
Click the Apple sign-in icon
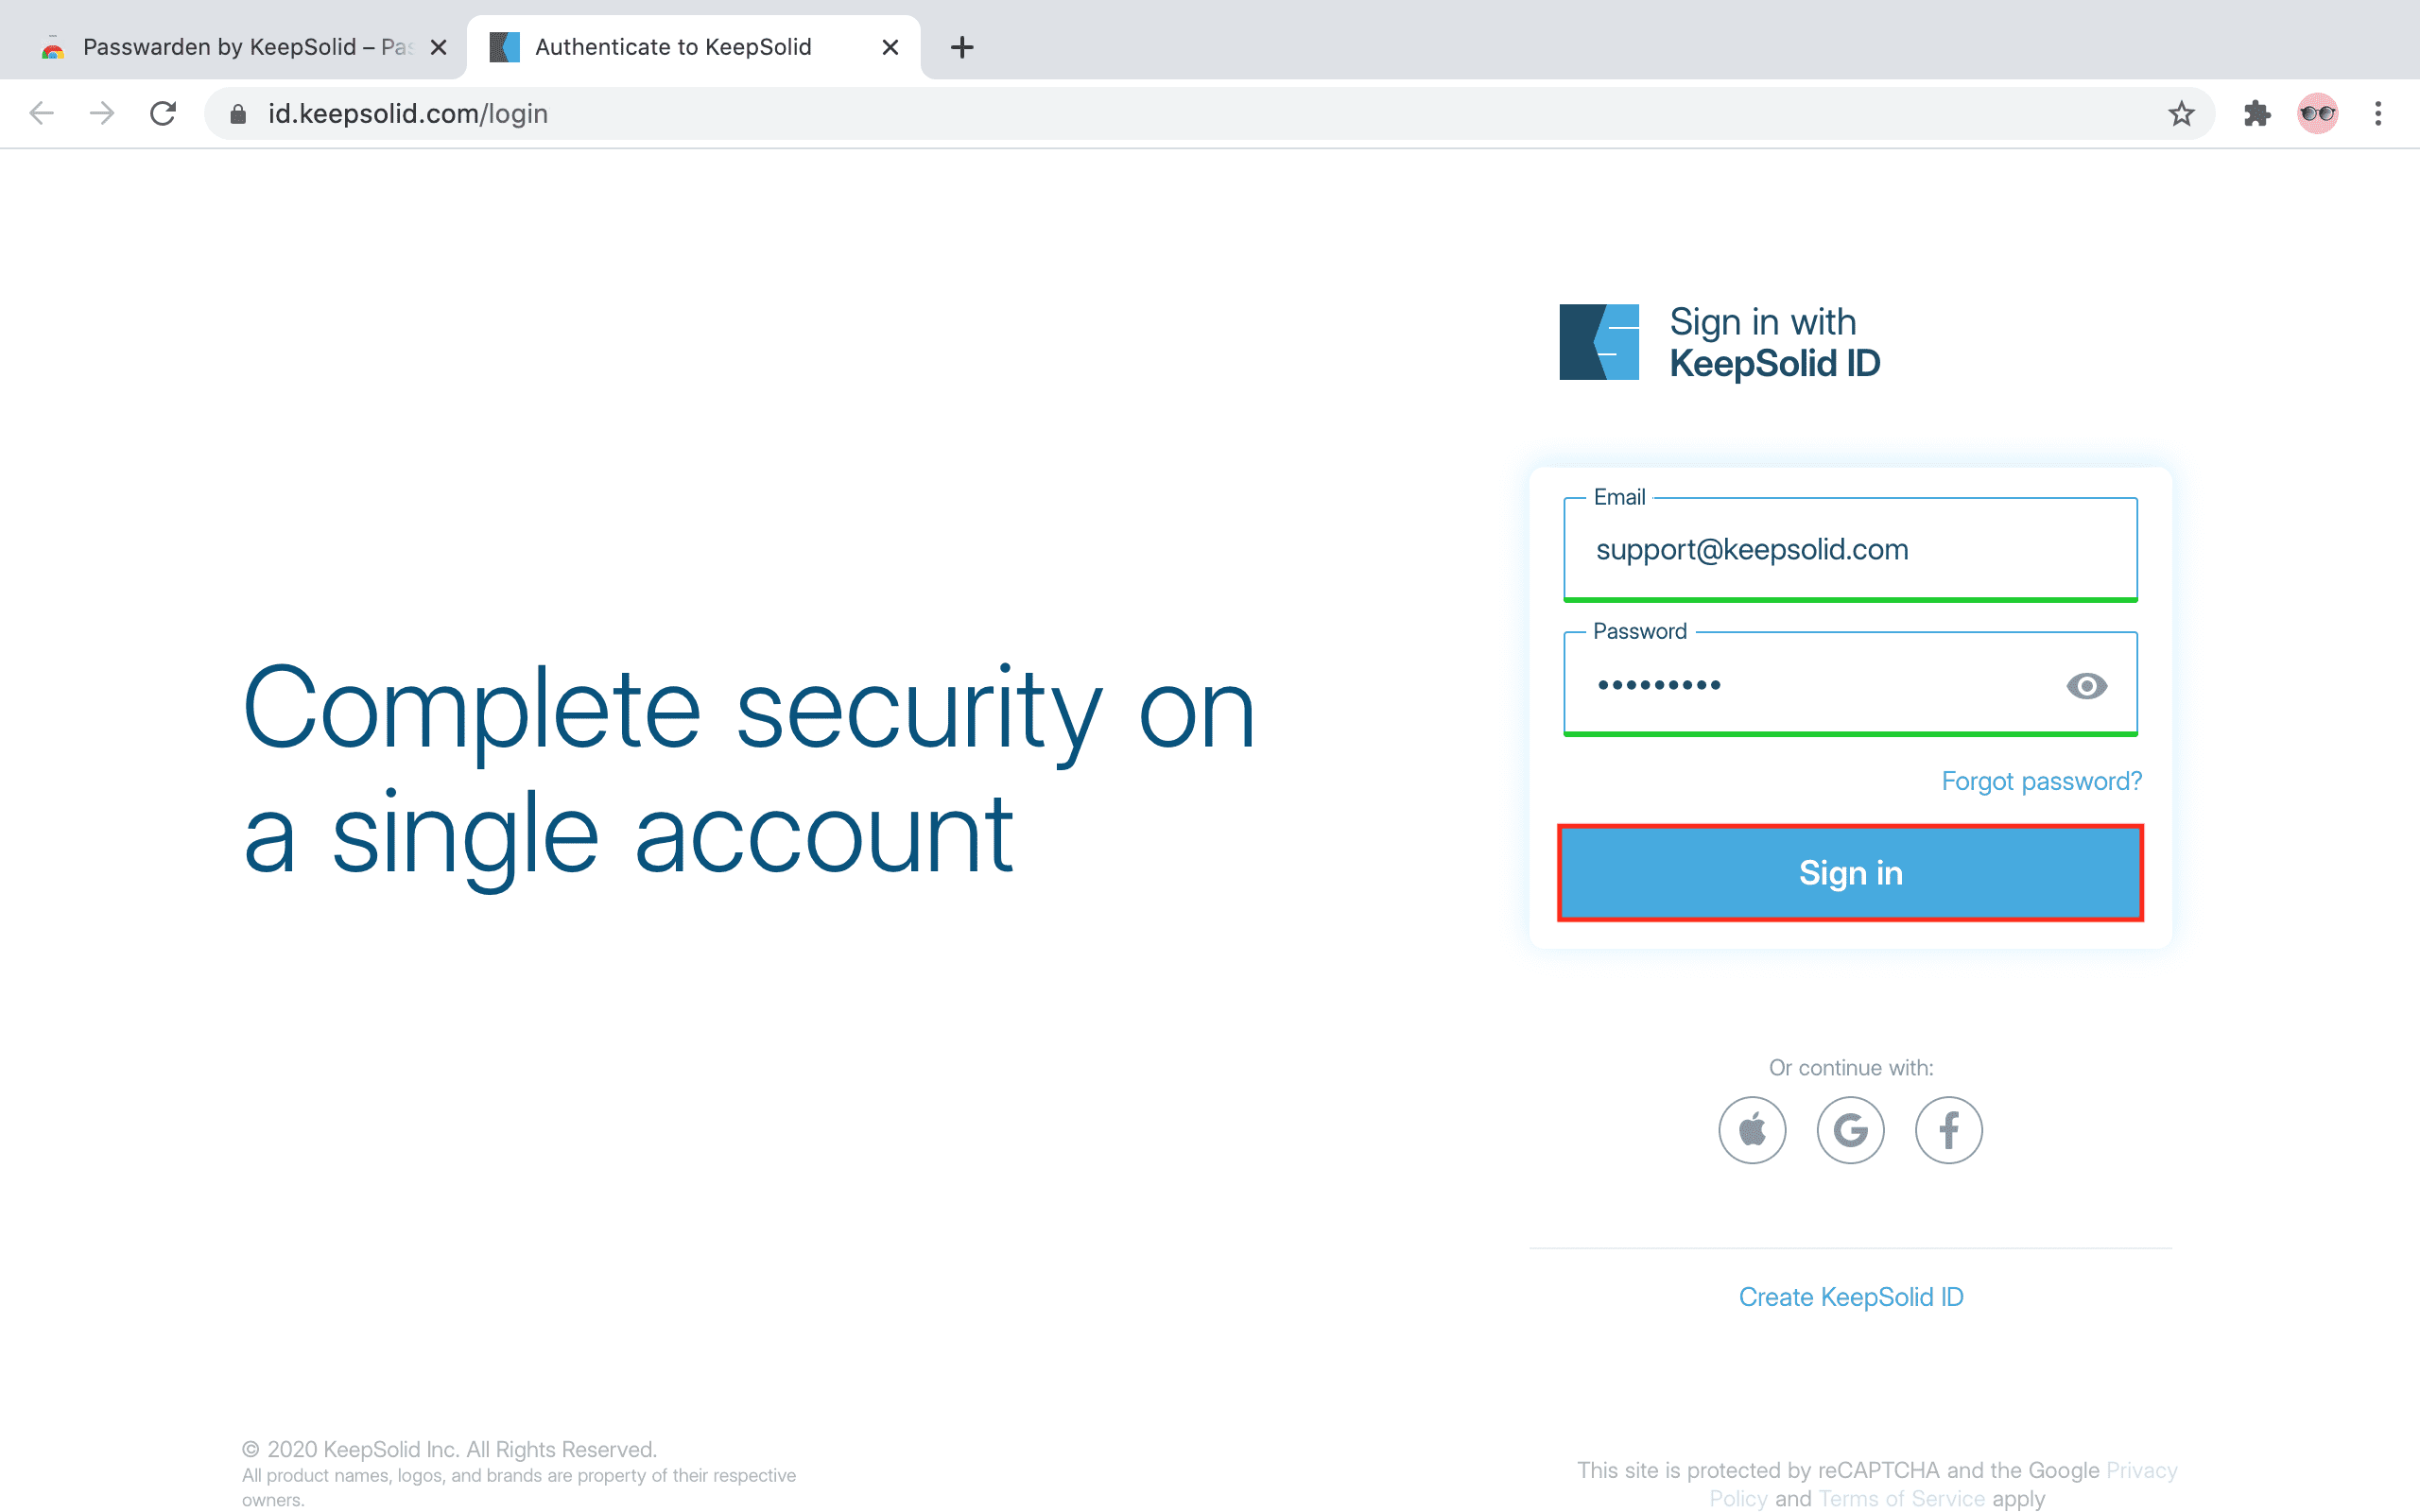click(1752, 1130)
